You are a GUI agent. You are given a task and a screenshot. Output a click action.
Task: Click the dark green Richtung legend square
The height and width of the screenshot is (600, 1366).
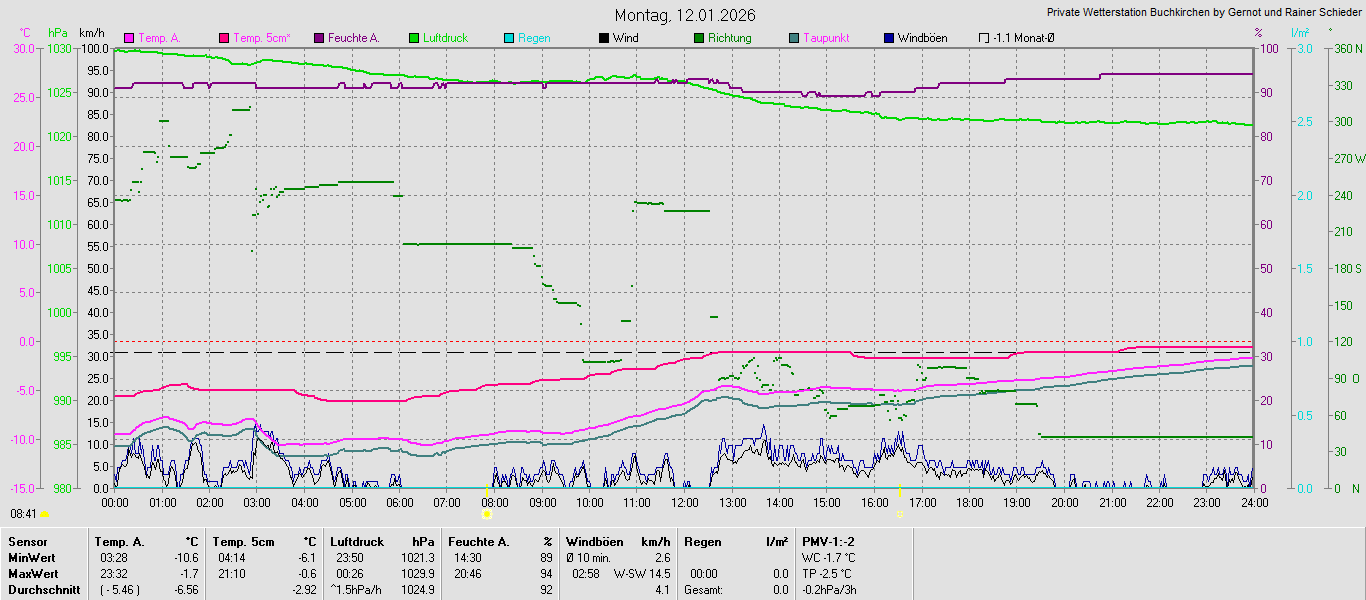[698, 38]
